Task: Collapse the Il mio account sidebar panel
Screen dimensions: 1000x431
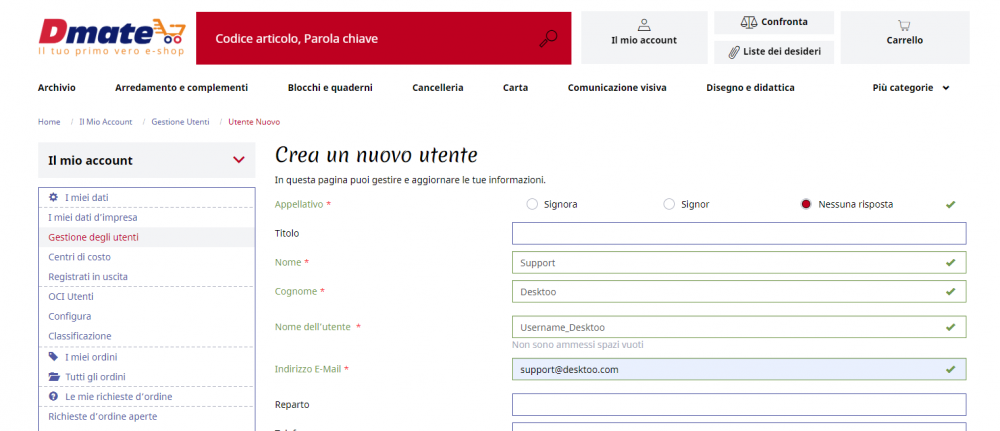Action: point(239,160)
